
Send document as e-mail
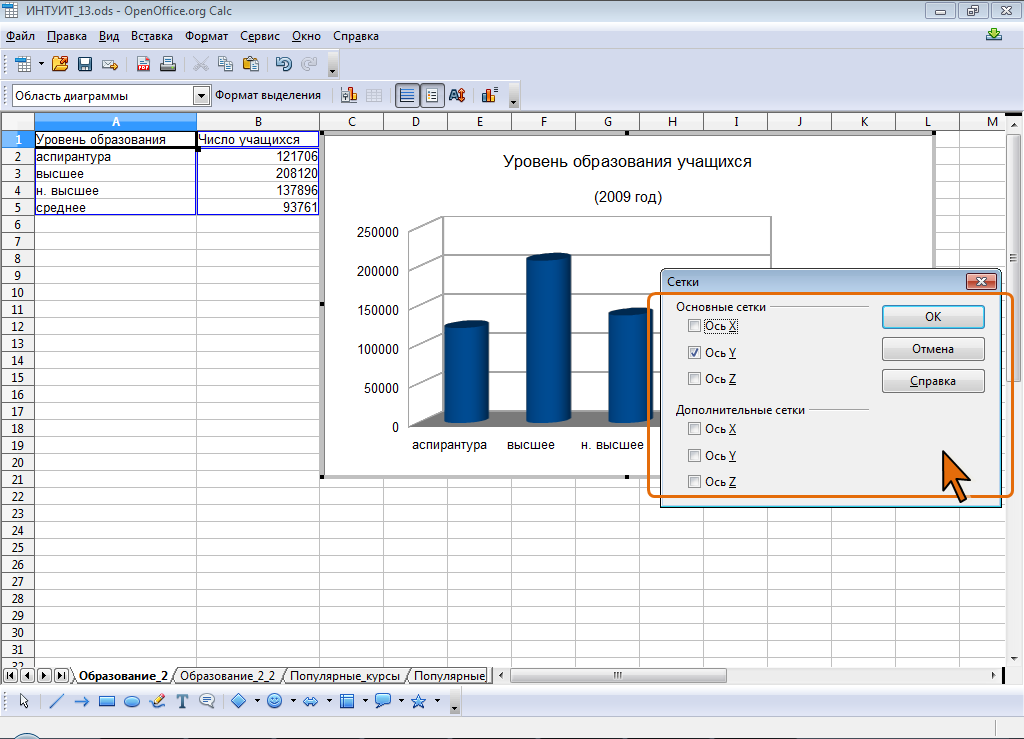[x=110, y=64]
